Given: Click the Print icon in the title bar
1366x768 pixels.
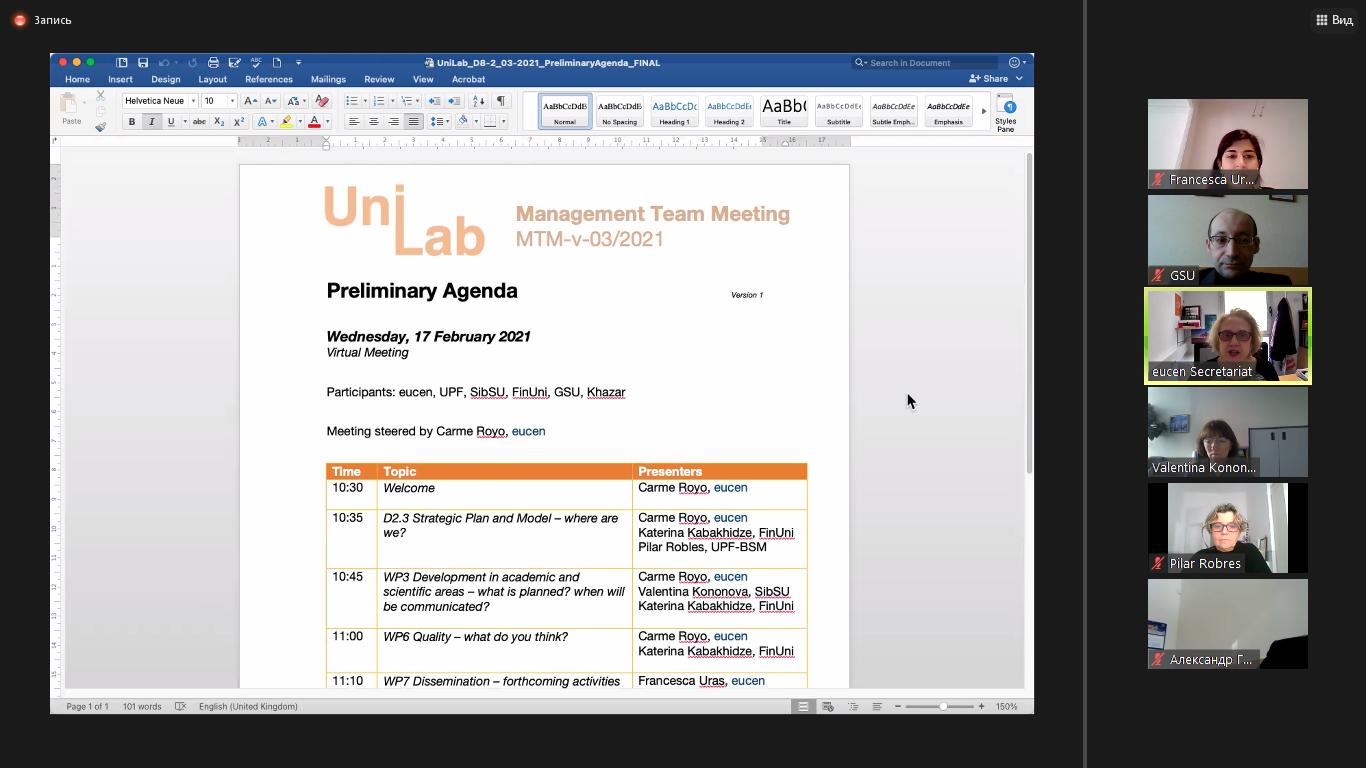Looking at the screenshot, I should [x=213, y=63].
